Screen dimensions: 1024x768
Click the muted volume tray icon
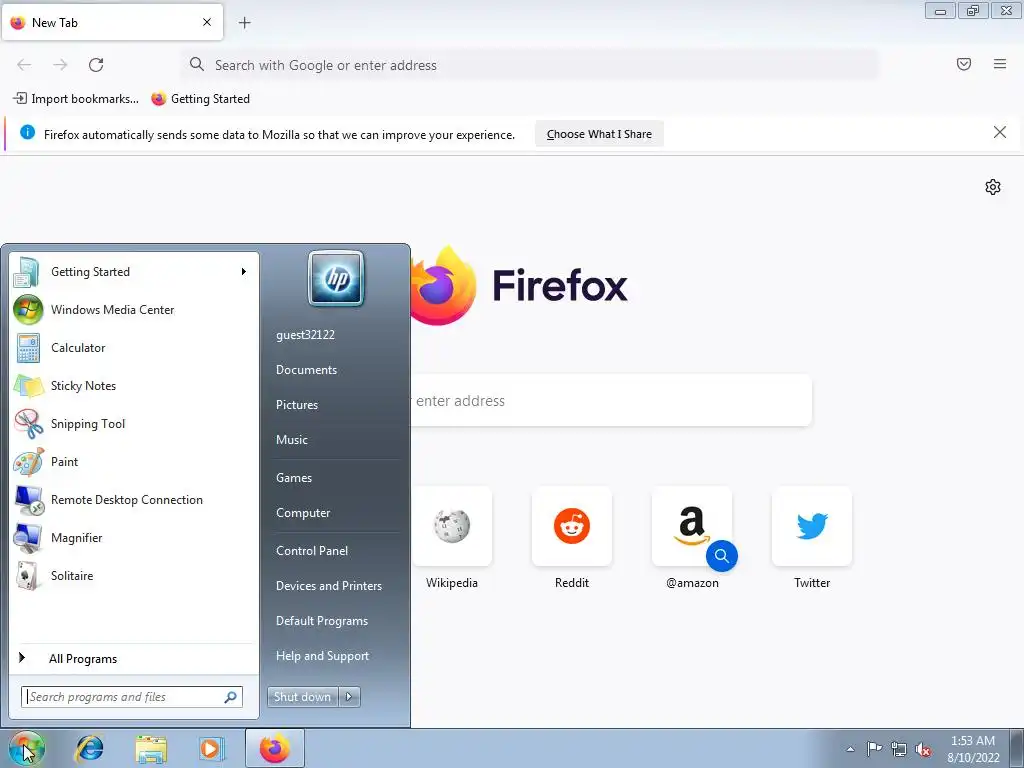coord(923,749)
